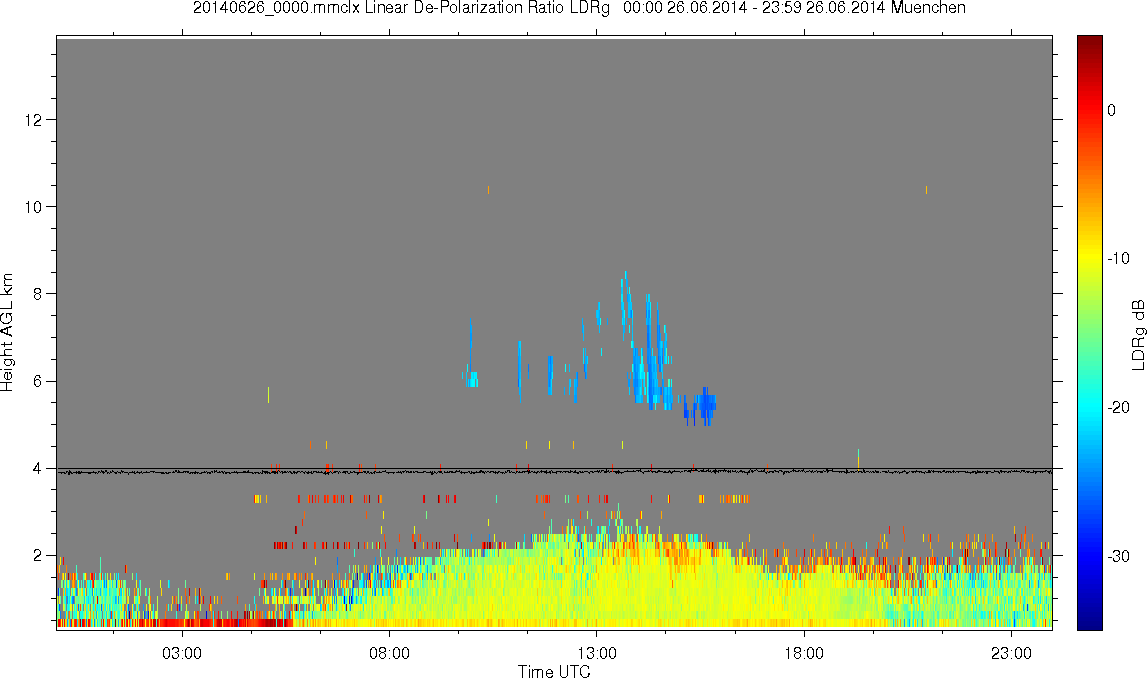Click the '18:00' time axis tick label
The height and width of the screenshot is (678, 1147).
point(804,653)
